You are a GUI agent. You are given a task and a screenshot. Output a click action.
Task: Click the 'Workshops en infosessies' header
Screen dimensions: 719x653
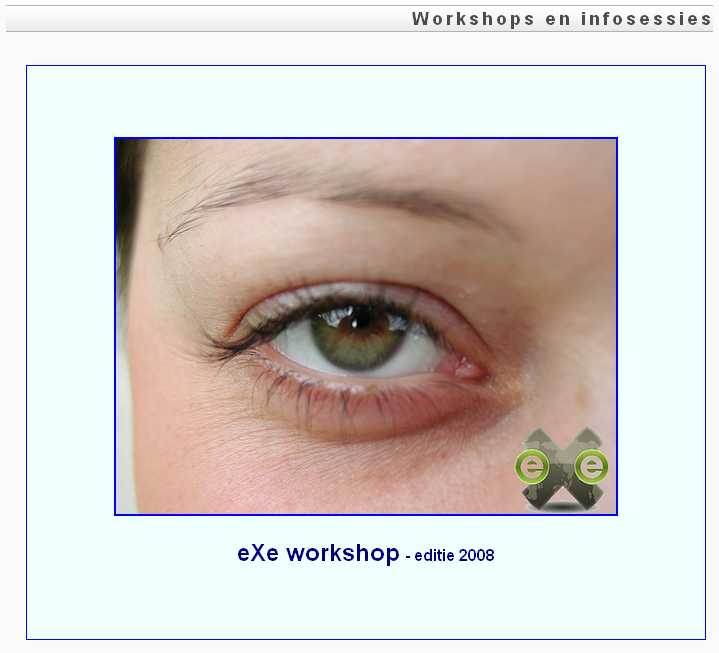[562, 19]
